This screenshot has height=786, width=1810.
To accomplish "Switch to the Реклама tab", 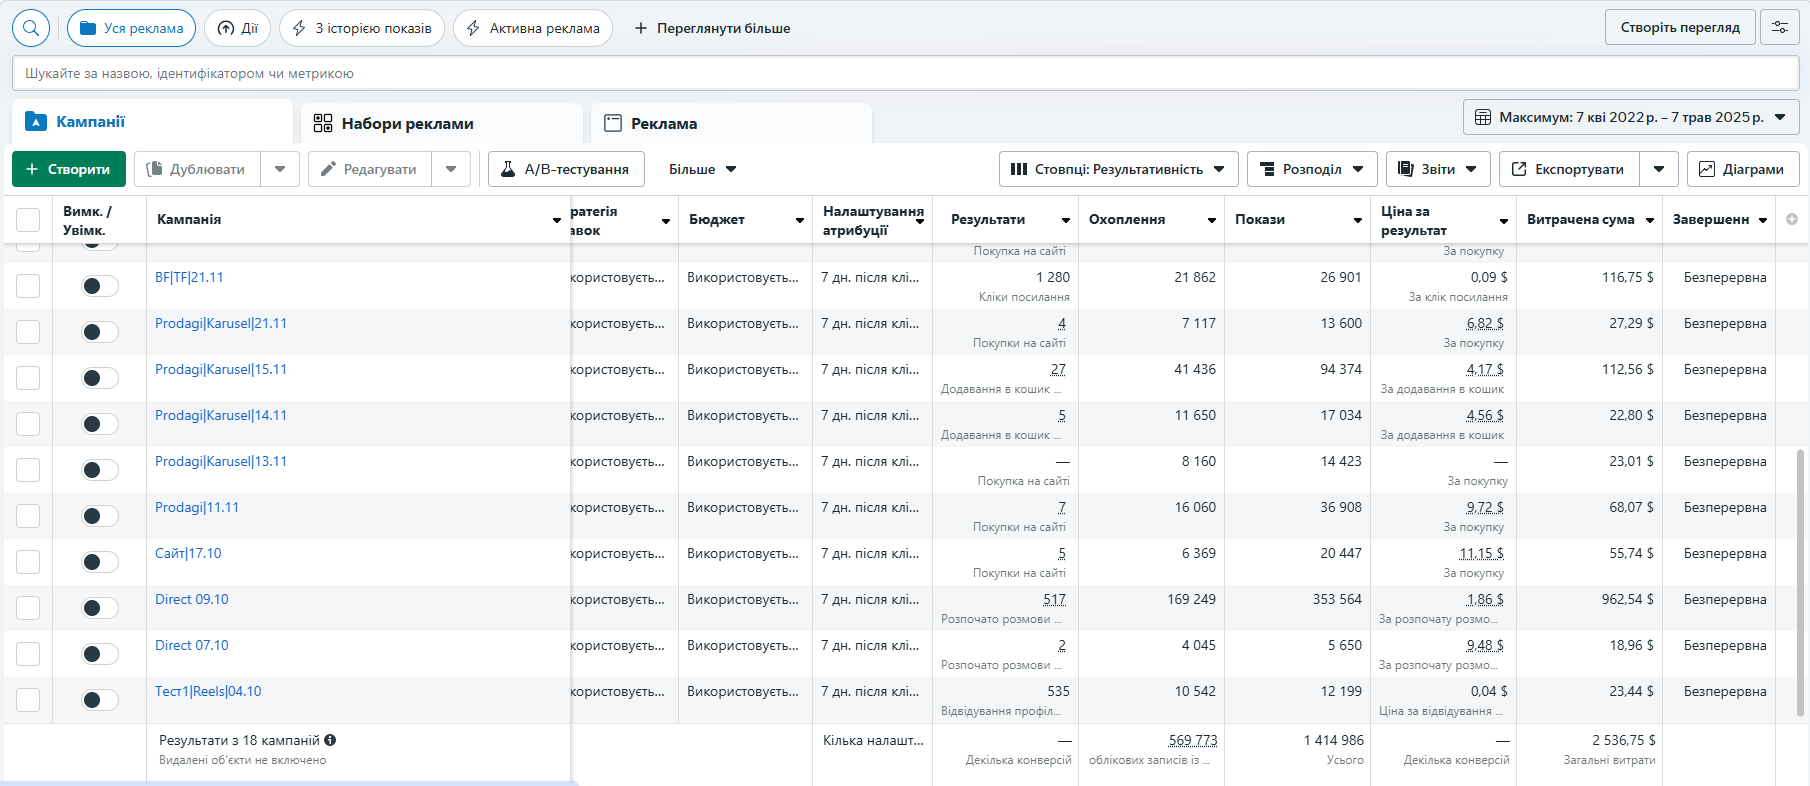I will click(731, 123).
